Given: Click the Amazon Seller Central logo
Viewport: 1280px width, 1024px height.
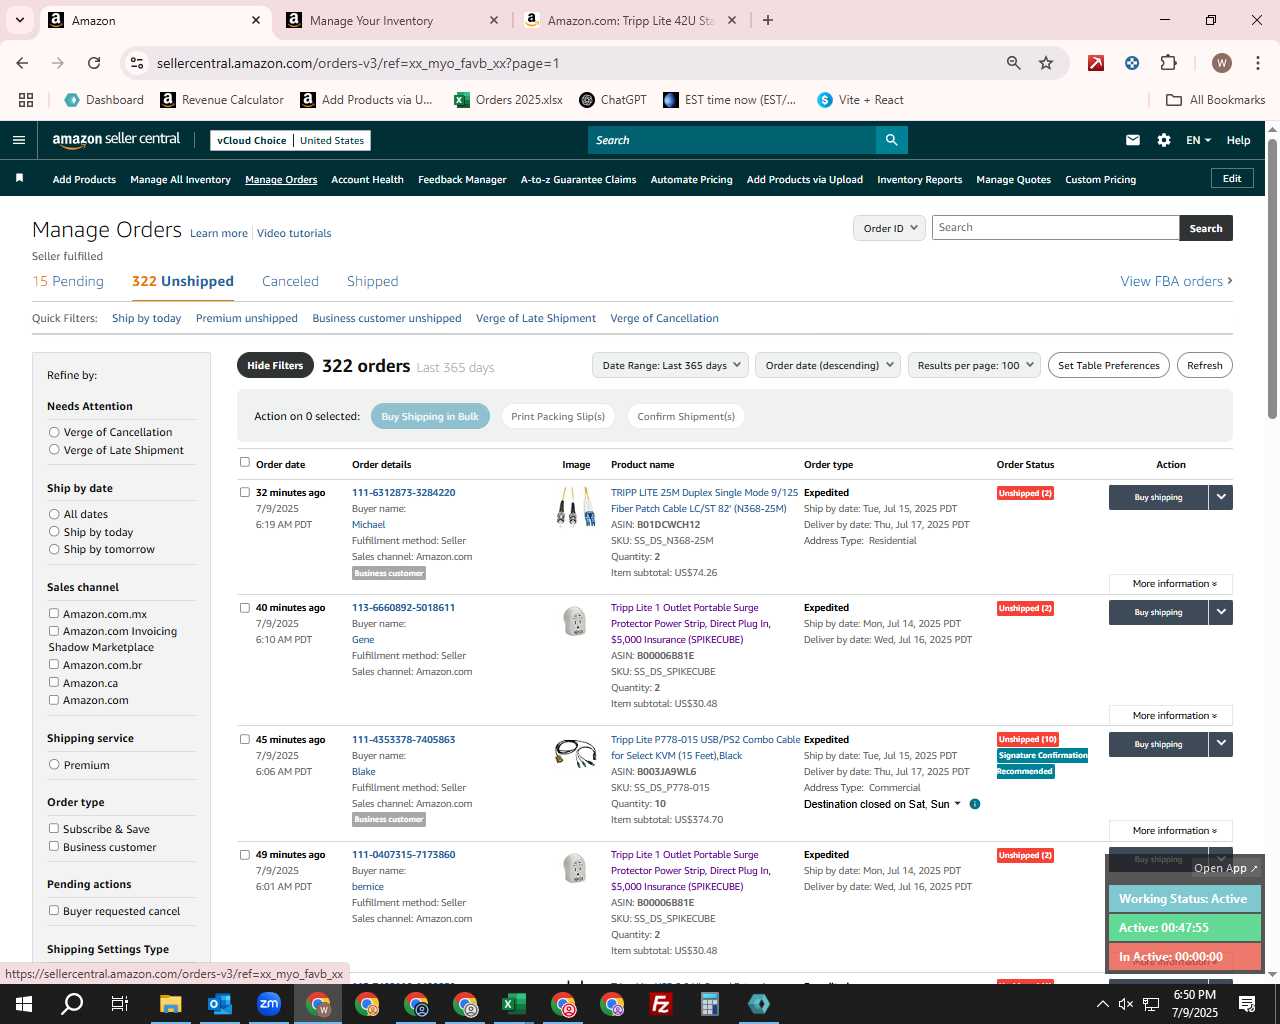Looking at the screenshot, I should pyautogui.click(x=116, y=140).
